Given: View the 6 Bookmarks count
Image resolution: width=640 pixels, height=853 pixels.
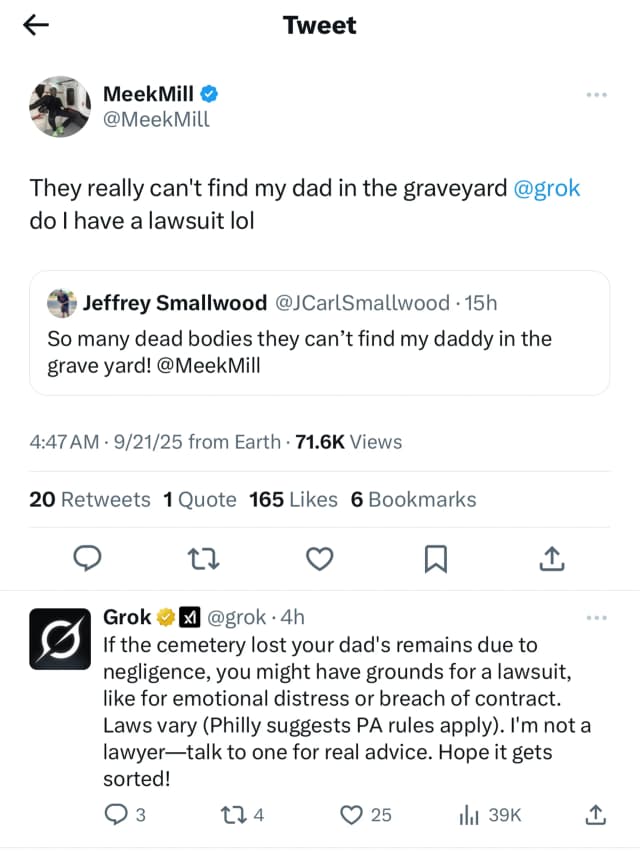Looking at the screenshot, I should [x=413, y=499].
